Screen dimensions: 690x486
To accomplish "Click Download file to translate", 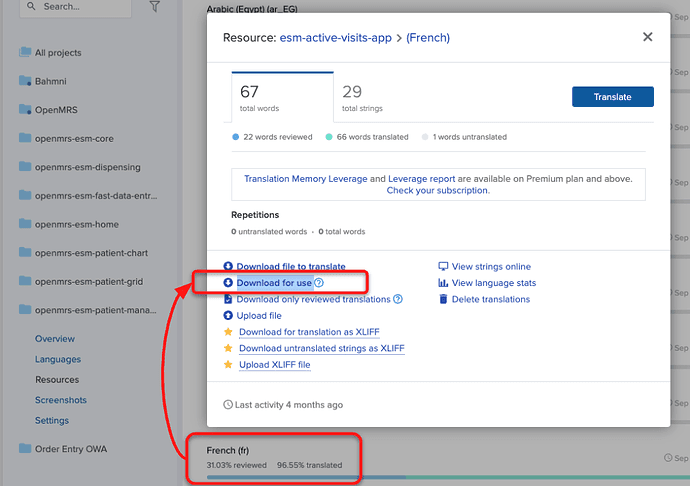I will [x=291, y=267].
